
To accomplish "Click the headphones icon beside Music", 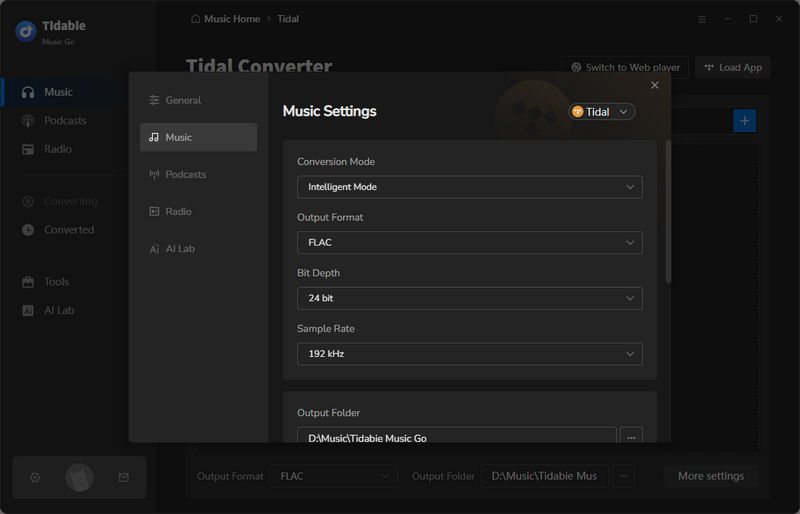I will (x=28, y=92).
